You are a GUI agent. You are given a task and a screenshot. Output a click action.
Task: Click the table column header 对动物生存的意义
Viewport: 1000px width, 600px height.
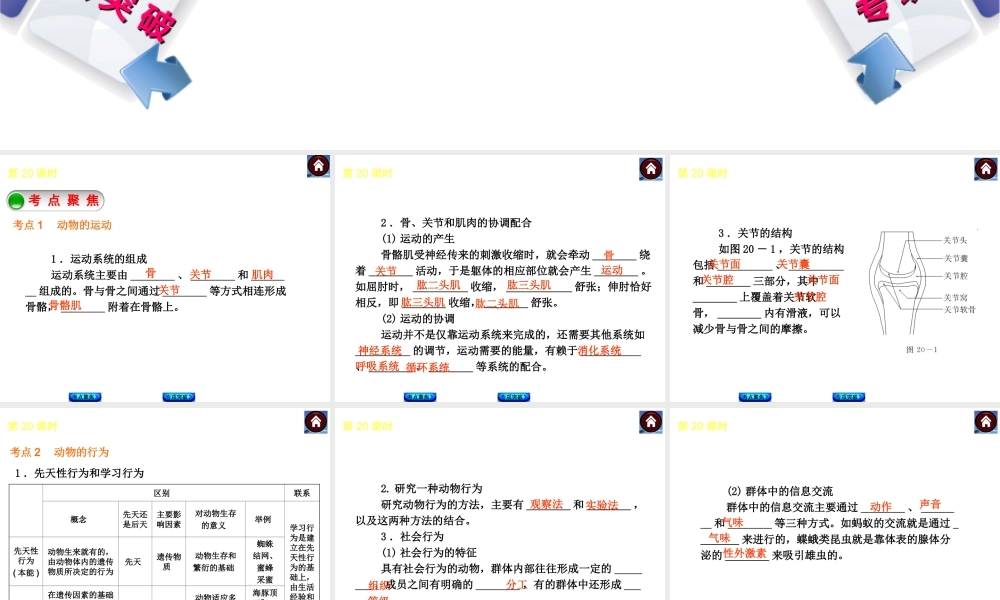215,519
